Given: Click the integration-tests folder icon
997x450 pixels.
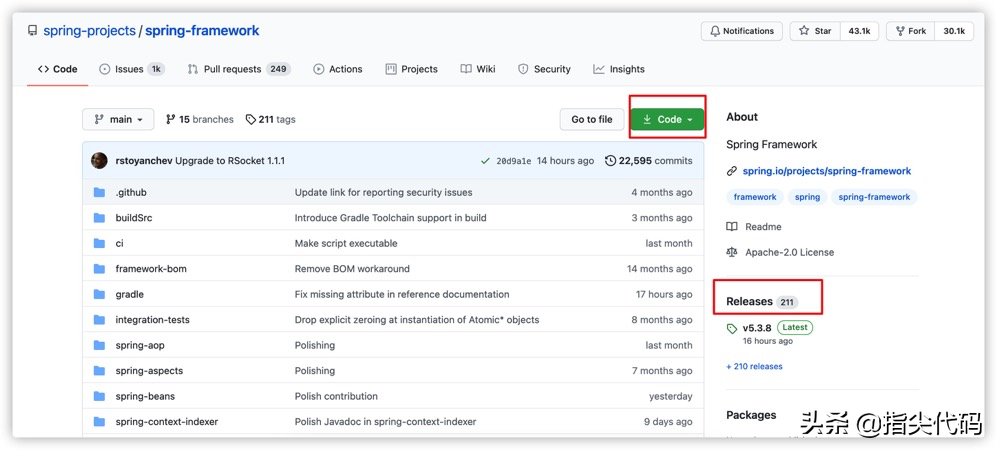Looking at the screenshot, I should [99, 320].
